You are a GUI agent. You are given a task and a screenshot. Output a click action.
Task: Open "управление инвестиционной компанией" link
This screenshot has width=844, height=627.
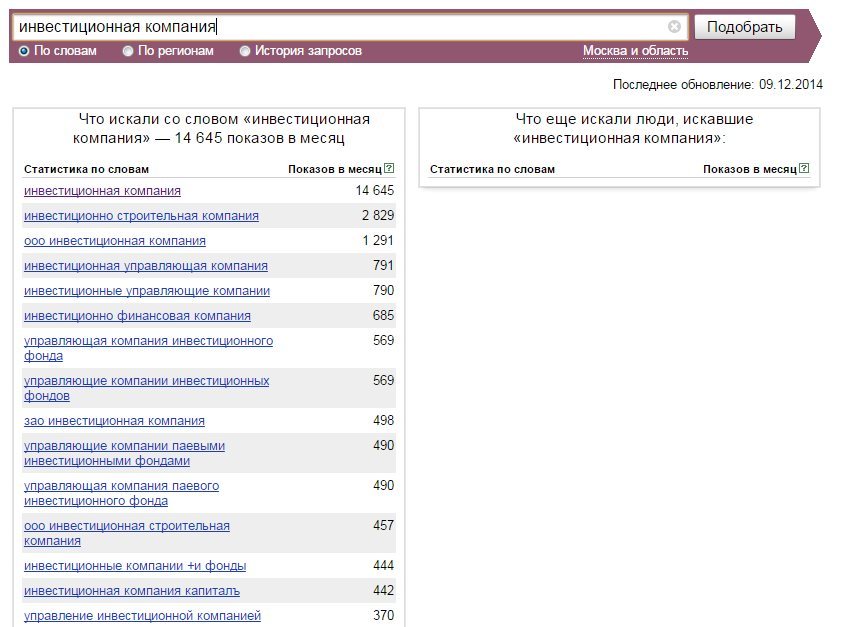coord(142,616)
